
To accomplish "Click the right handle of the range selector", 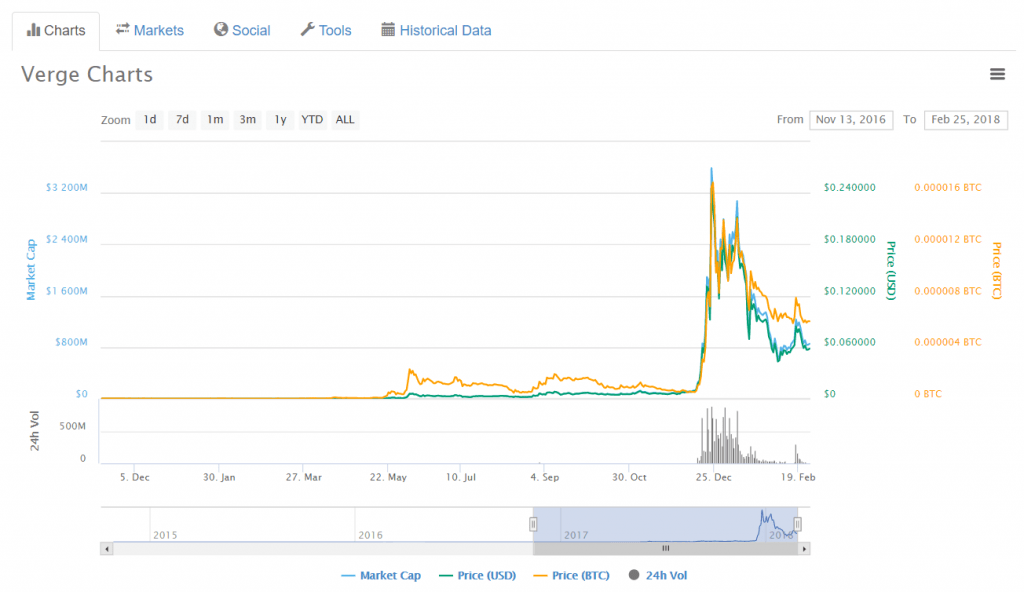I will pyautogui.click(x=797, y=524).
